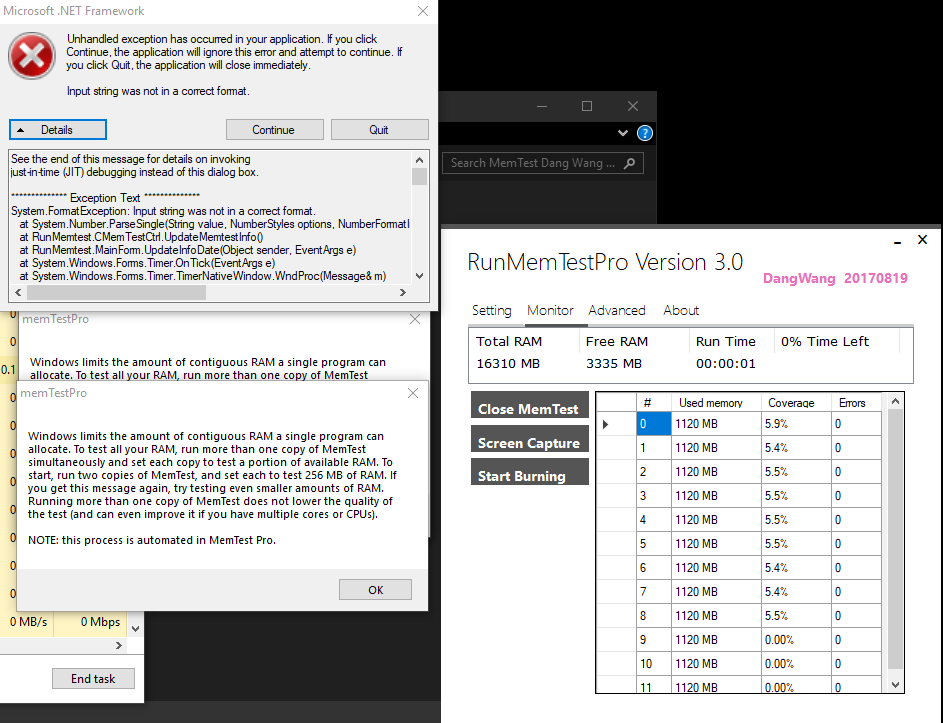Click the Coverage column header

[x=796, y=402]
